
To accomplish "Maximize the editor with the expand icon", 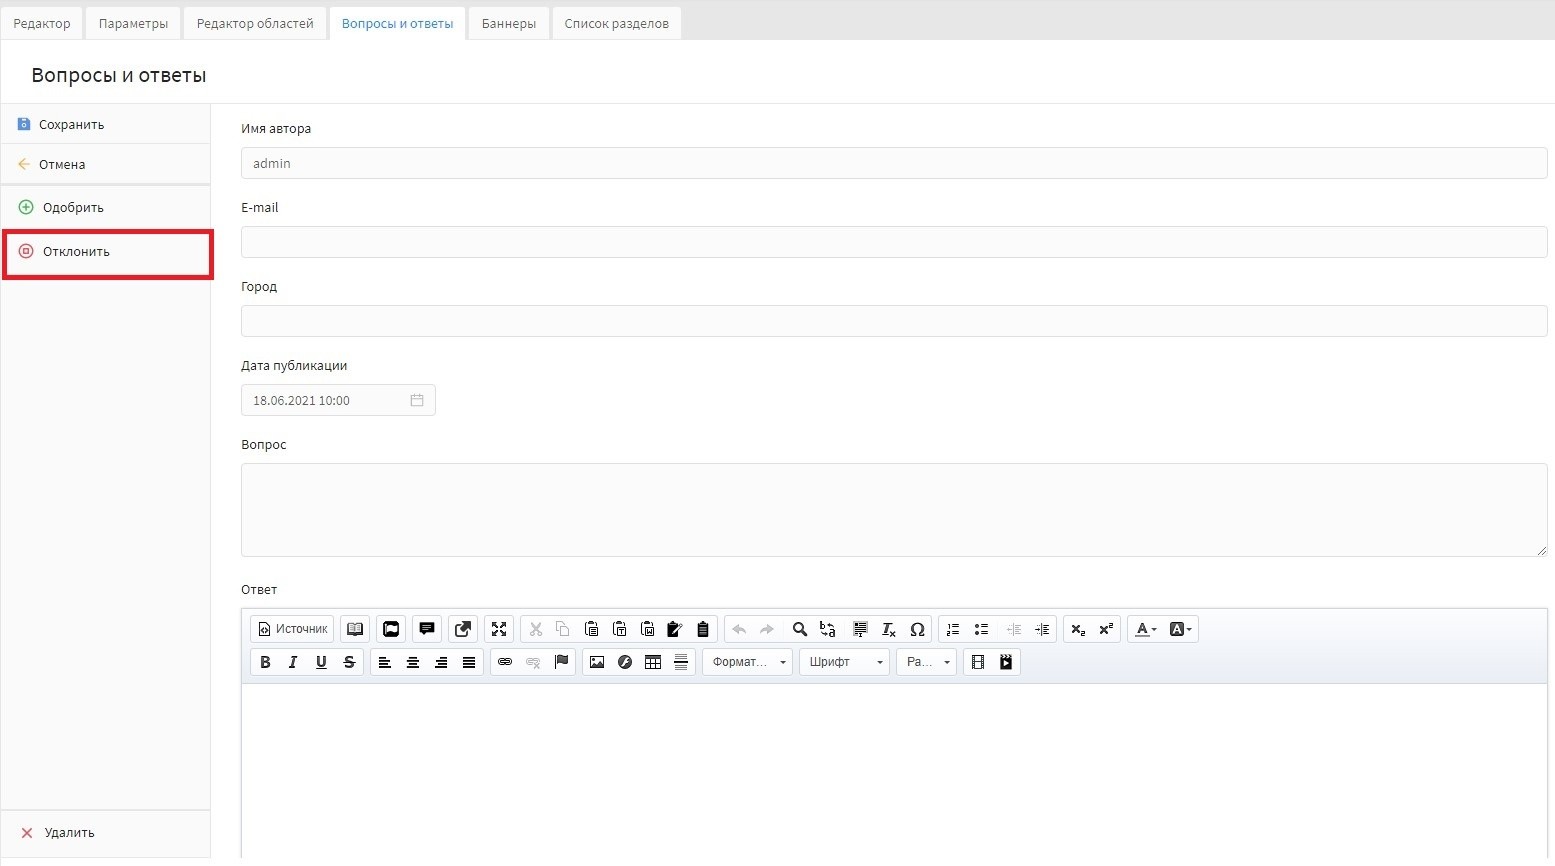I will (x=499, y=629).
